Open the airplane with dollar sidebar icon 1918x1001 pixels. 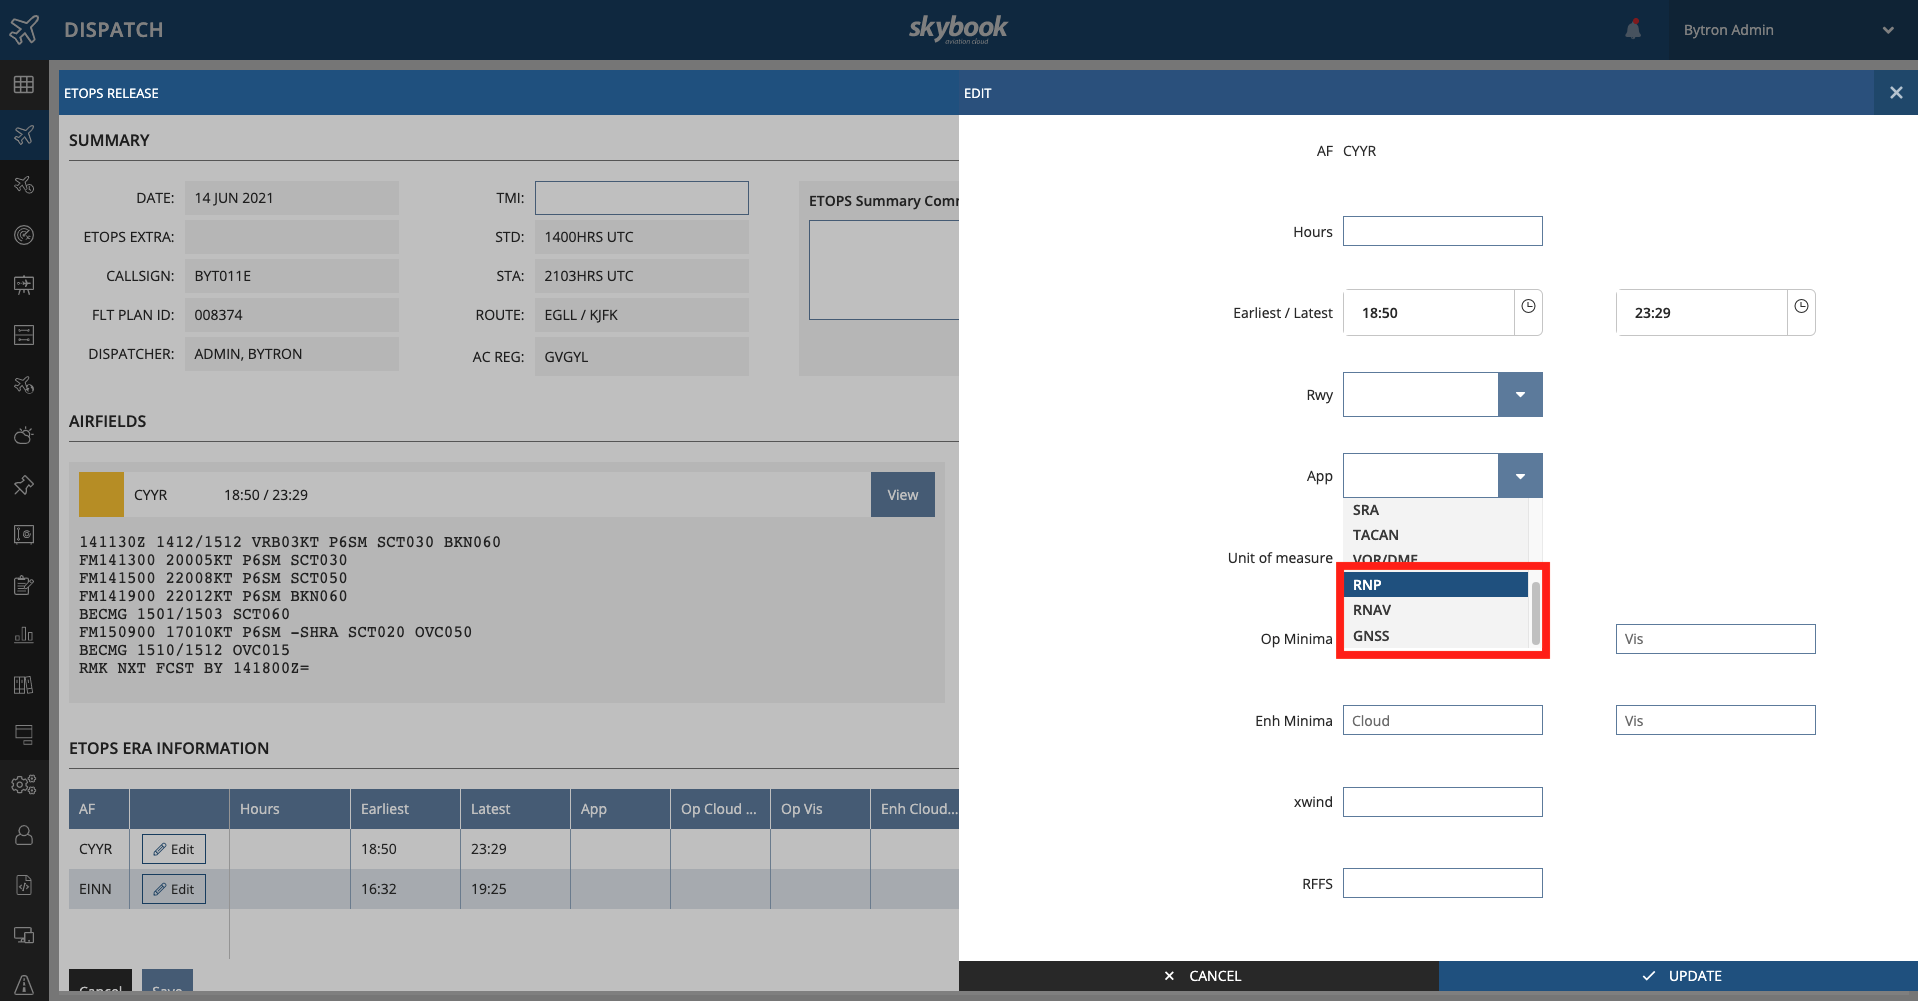pyautogui.click(x=24, y=385)
